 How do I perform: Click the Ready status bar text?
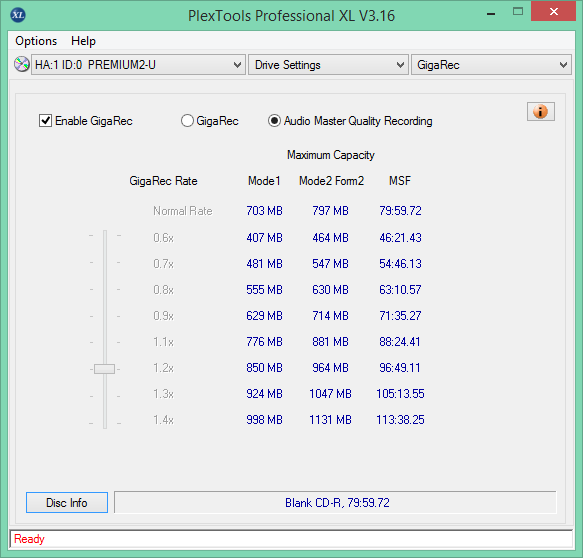(29, 539)
